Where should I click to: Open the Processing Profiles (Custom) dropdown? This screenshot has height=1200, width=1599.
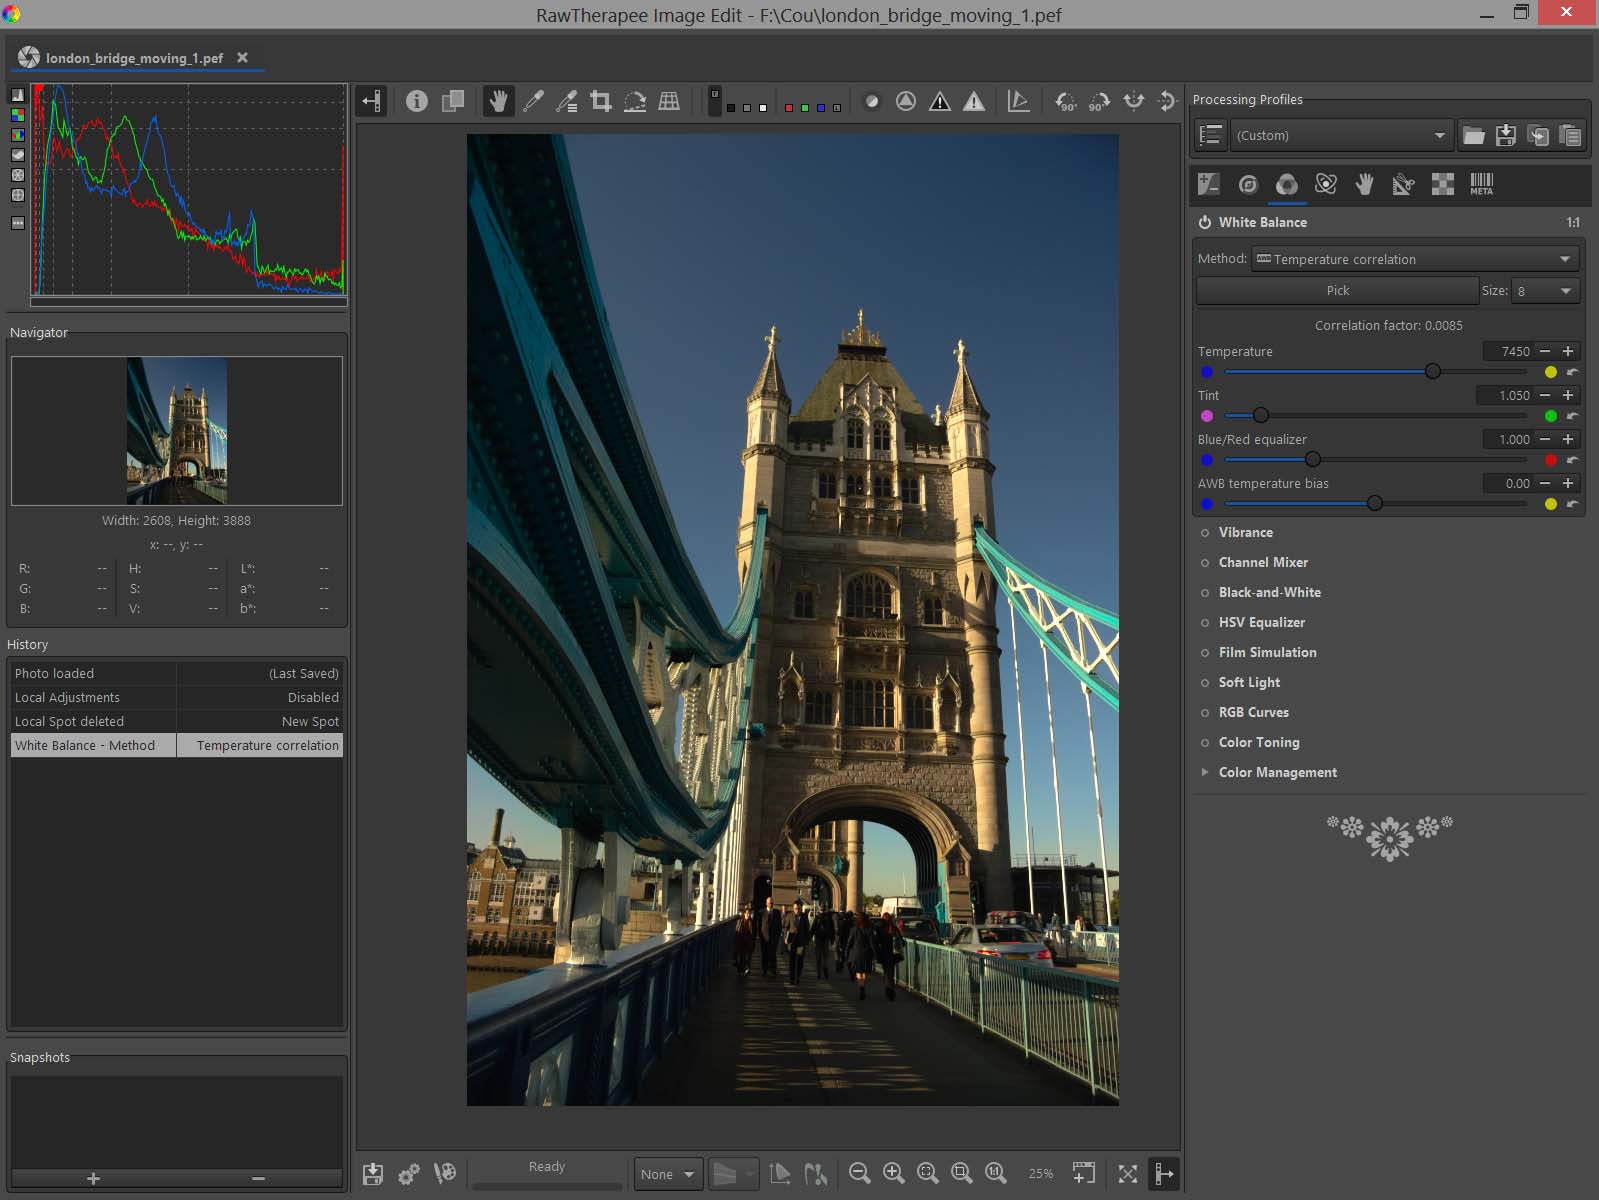pyautogui.click(x=1340, y=135)
